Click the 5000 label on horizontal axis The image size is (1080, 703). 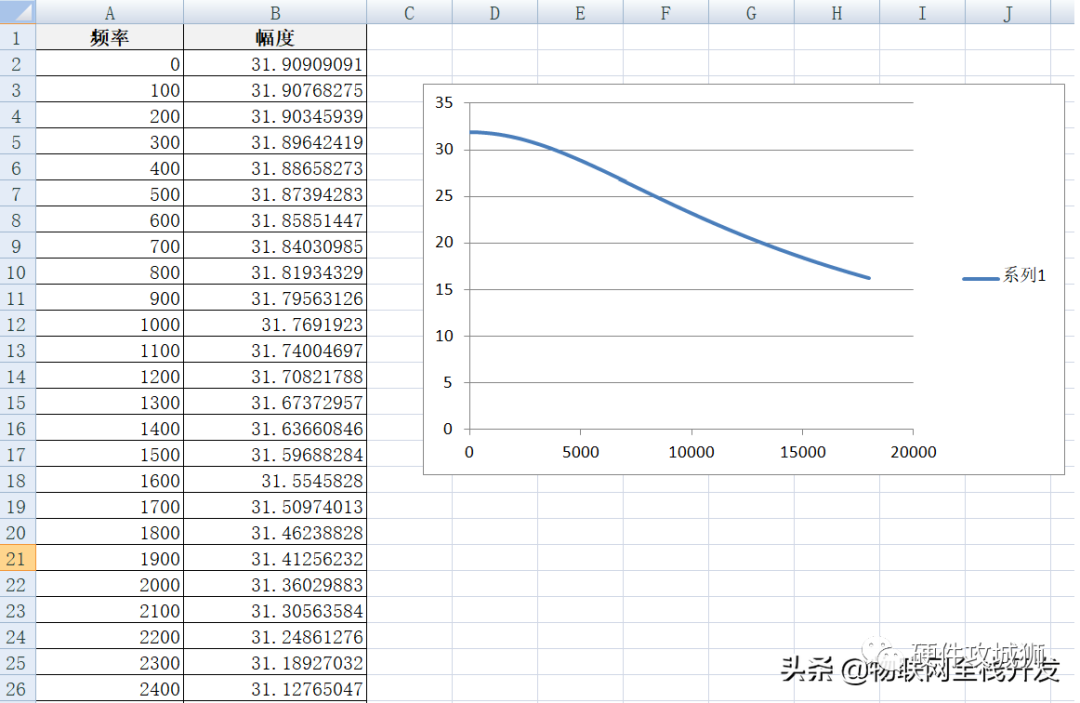[x=581, y=452]
